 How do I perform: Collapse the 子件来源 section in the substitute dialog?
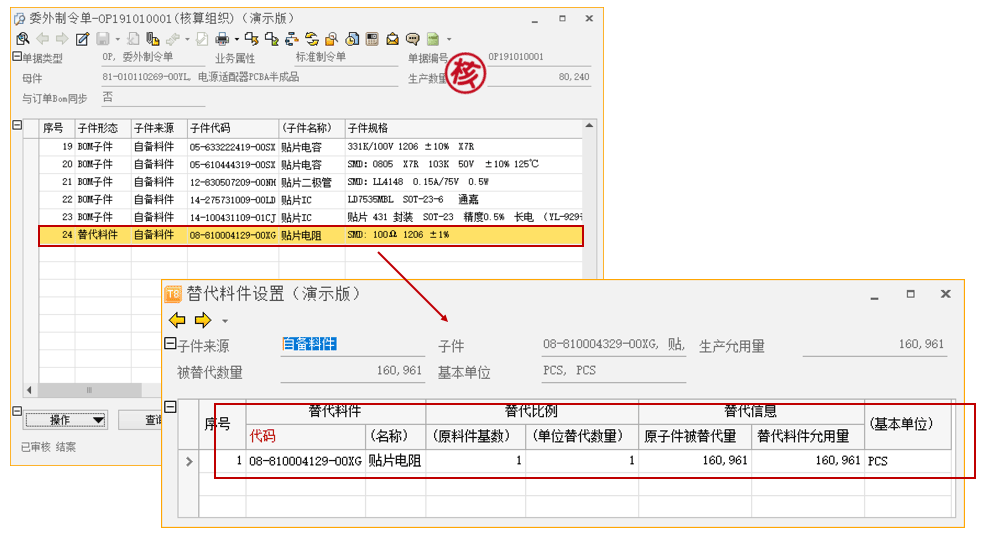(x=169, y=344)
